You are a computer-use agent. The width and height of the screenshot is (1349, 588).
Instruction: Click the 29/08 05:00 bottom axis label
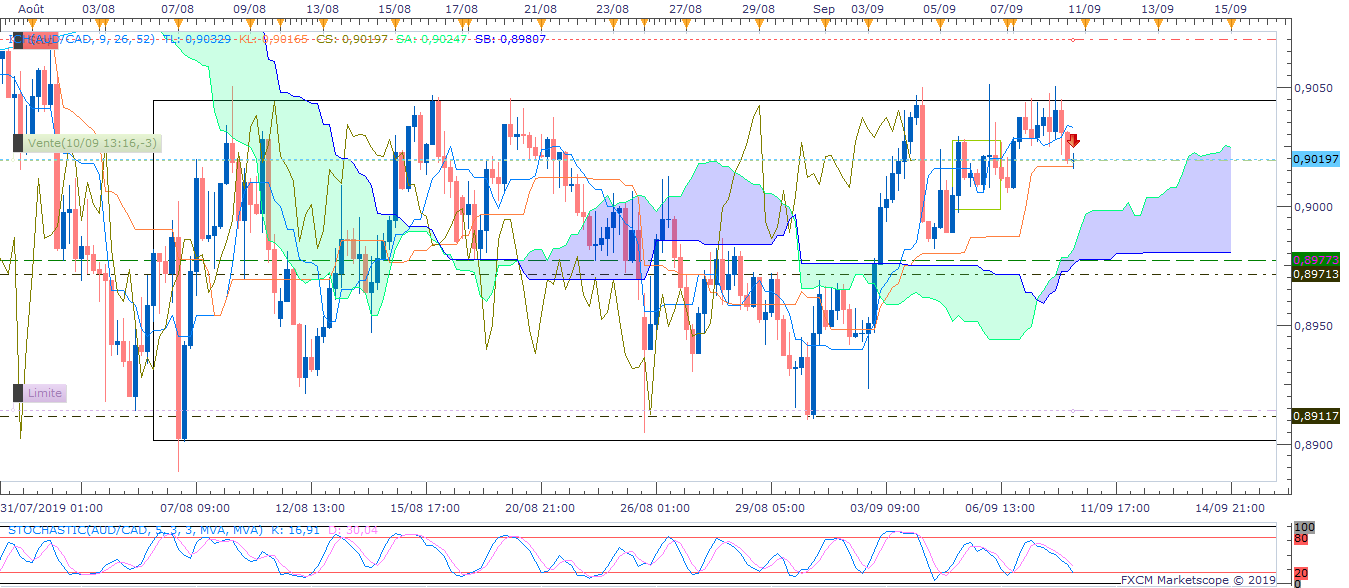(769, 508)
